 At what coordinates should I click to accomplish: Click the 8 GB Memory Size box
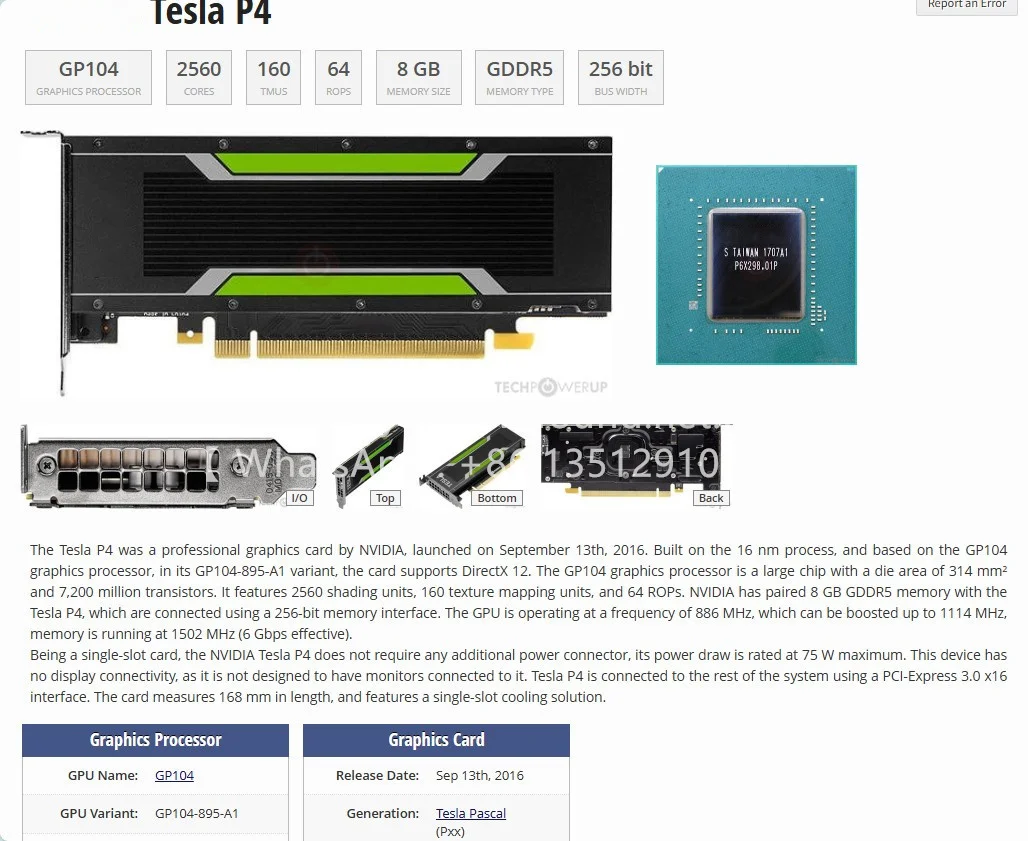pyautogui.click(x=418, y=77)
